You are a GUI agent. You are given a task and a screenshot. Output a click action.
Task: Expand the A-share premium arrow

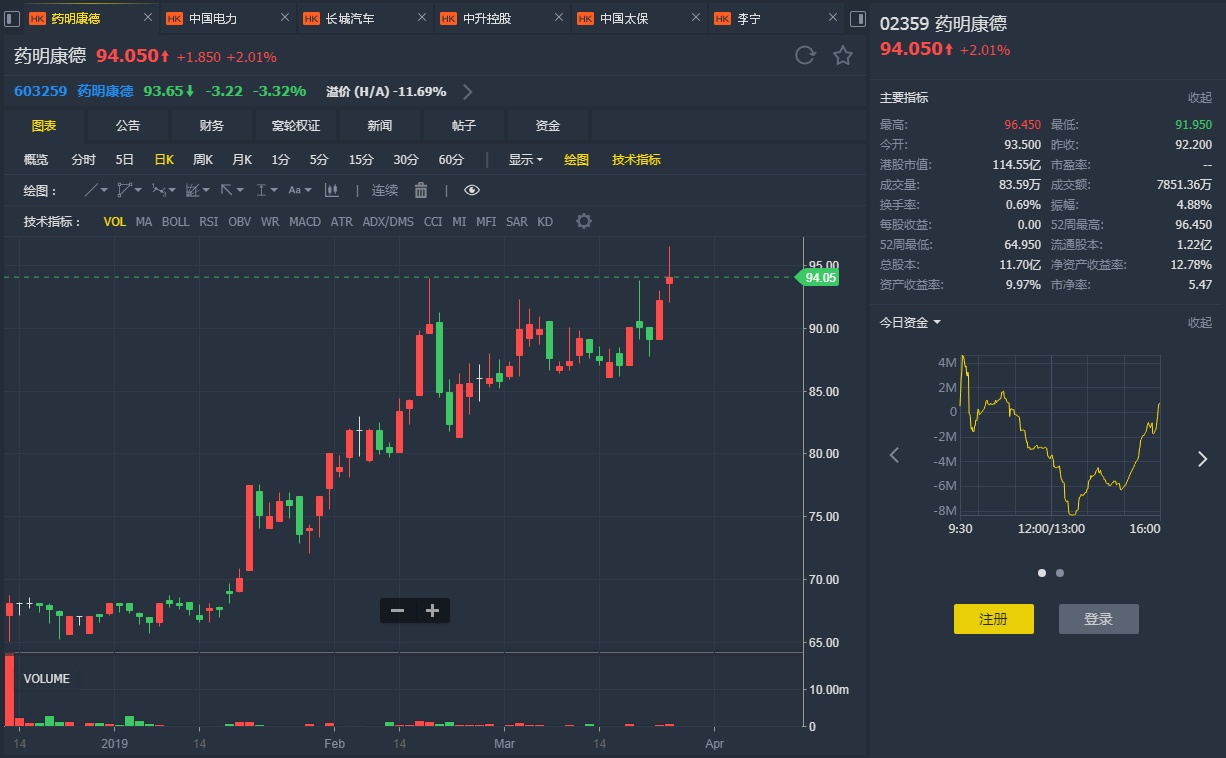coord(467,92)
